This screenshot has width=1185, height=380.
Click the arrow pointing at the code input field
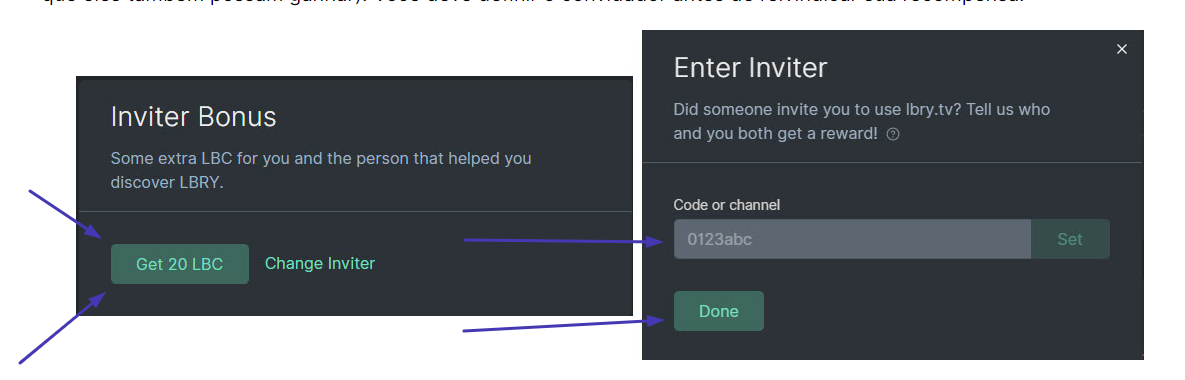(564, 241)
